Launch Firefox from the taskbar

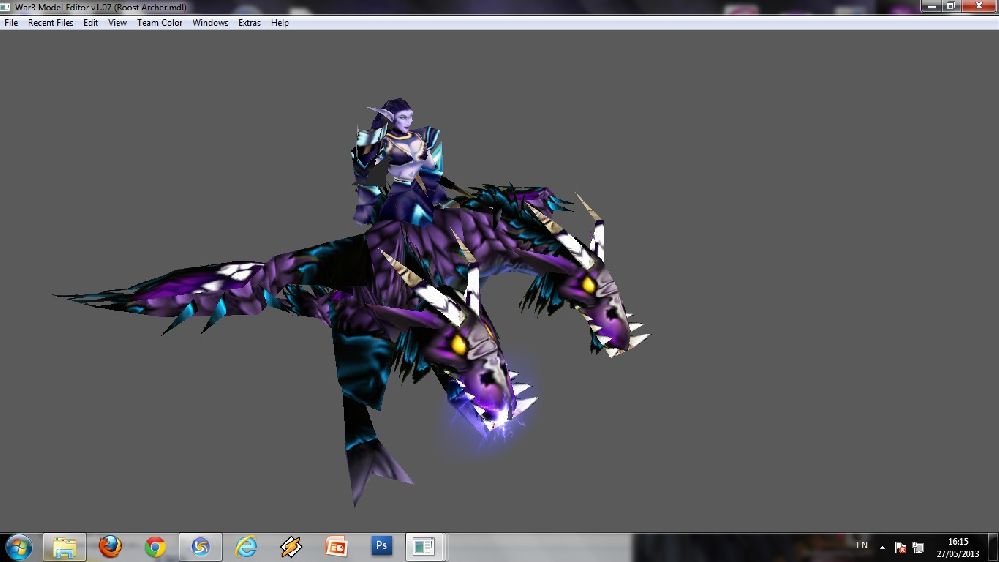(x=110, y=547)
